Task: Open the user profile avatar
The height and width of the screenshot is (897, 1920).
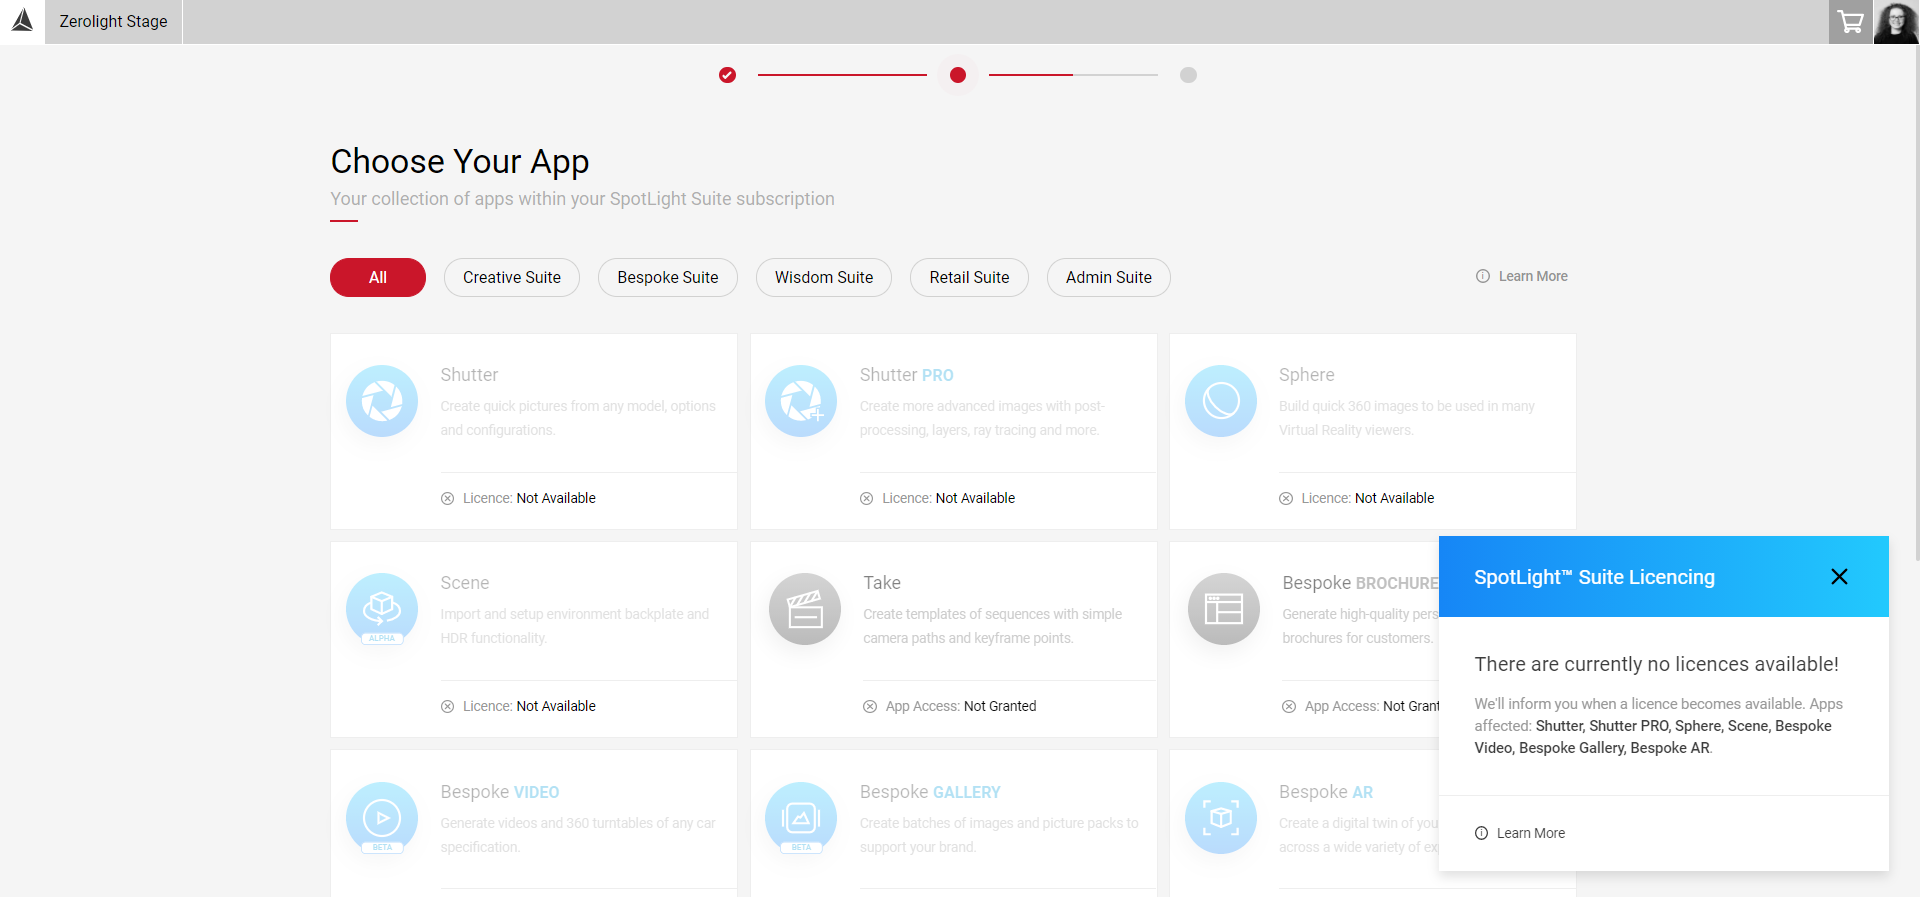Action: coord(1896,22)
